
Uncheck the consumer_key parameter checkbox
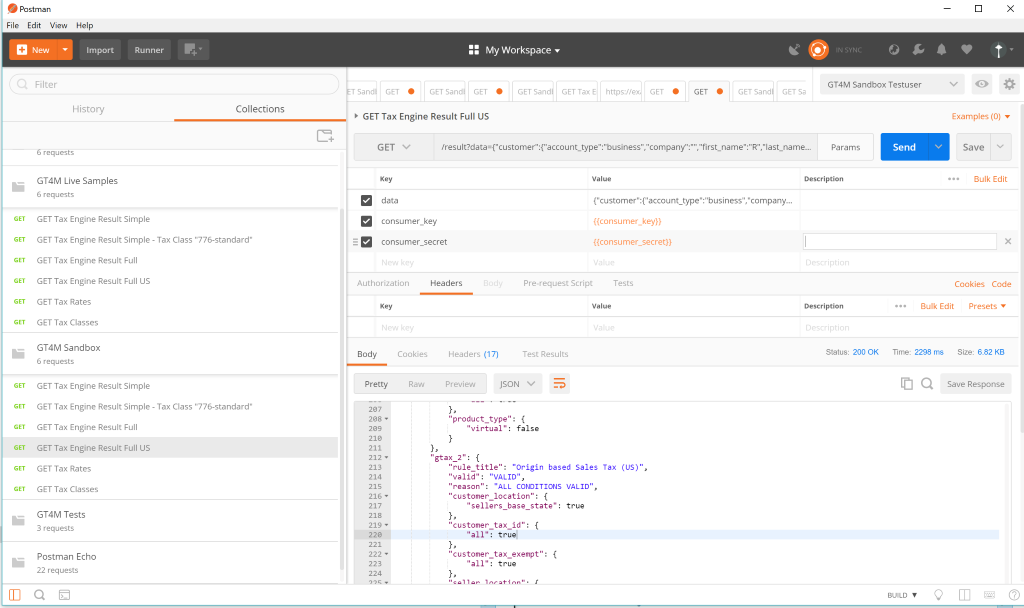[x=366, y=221]
